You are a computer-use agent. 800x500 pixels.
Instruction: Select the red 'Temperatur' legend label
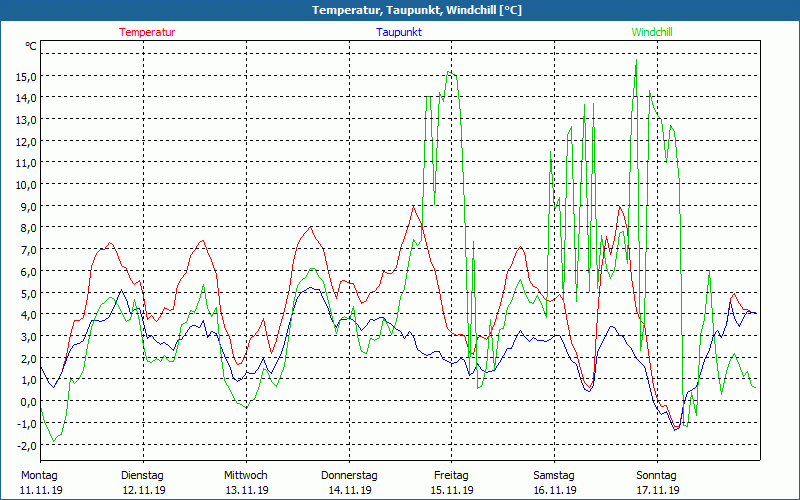click(x=147, y=32)
